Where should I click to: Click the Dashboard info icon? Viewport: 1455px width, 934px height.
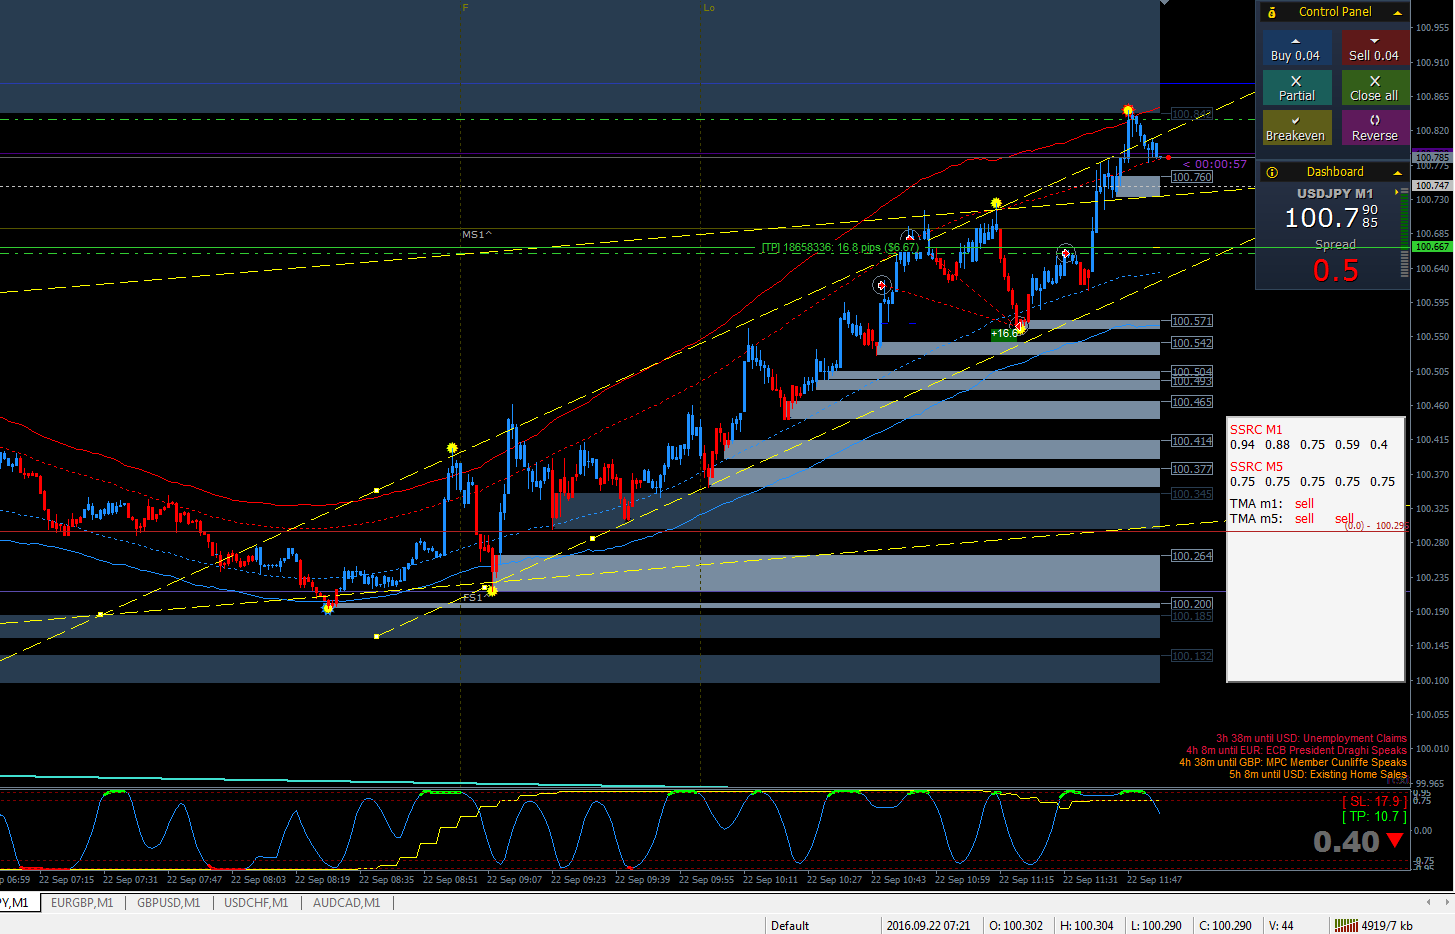[1271, 172]
